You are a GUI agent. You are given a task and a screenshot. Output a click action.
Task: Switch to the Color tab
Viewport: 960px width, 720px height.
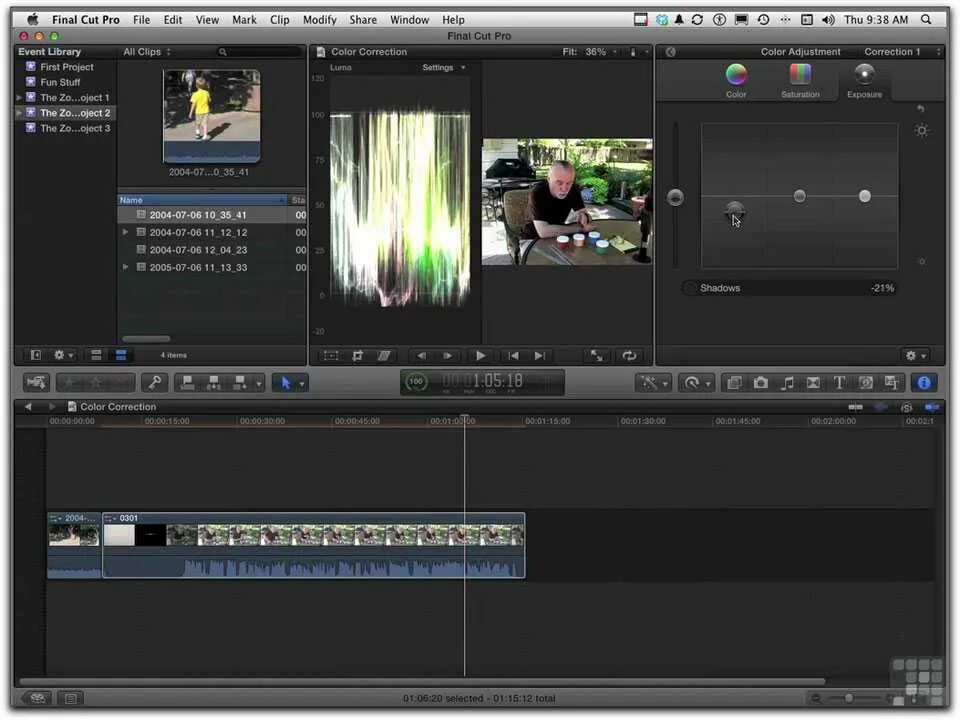pyautogui.click(x=736, y=81)
